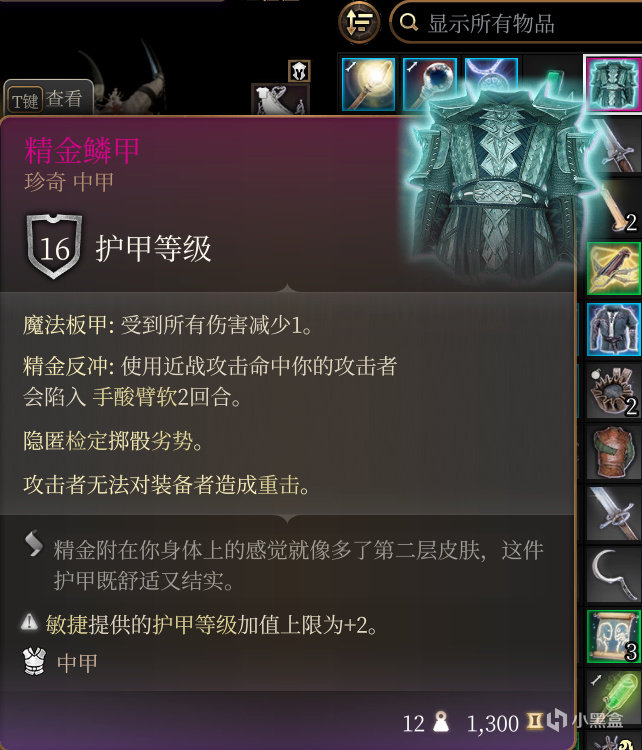This screenshot has width=642, height=750.
Task: Select the spiked bomb item stack
Action: tap(614, 391)
